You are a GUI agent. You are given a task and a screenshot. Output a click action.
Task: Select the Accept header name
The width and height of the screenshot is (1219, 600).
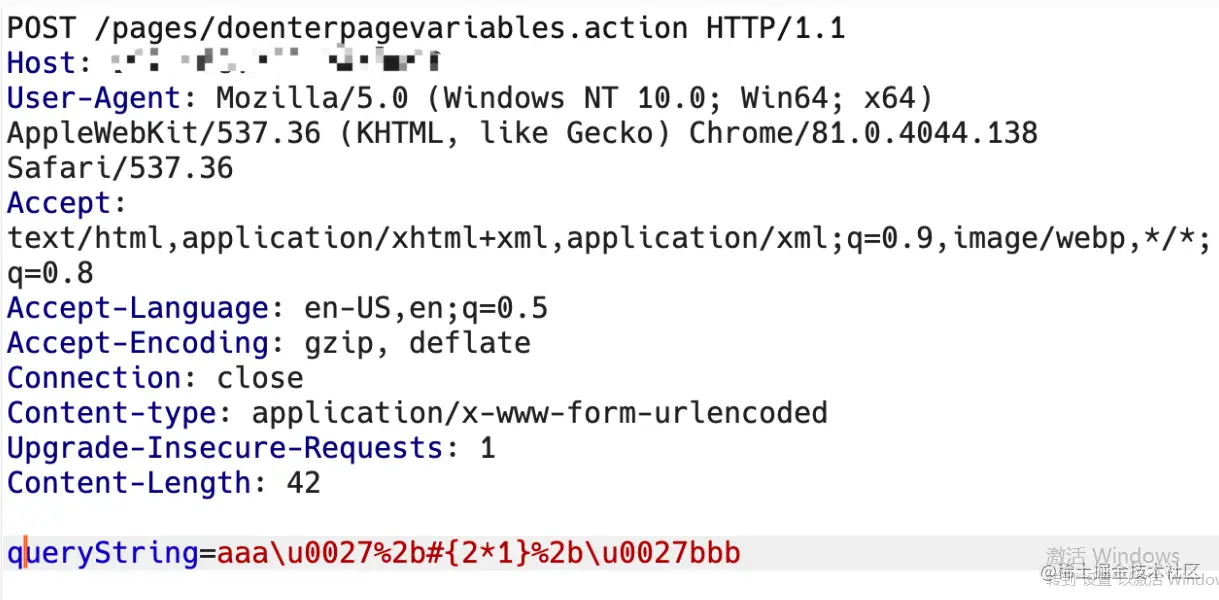(x=59, y=203)
